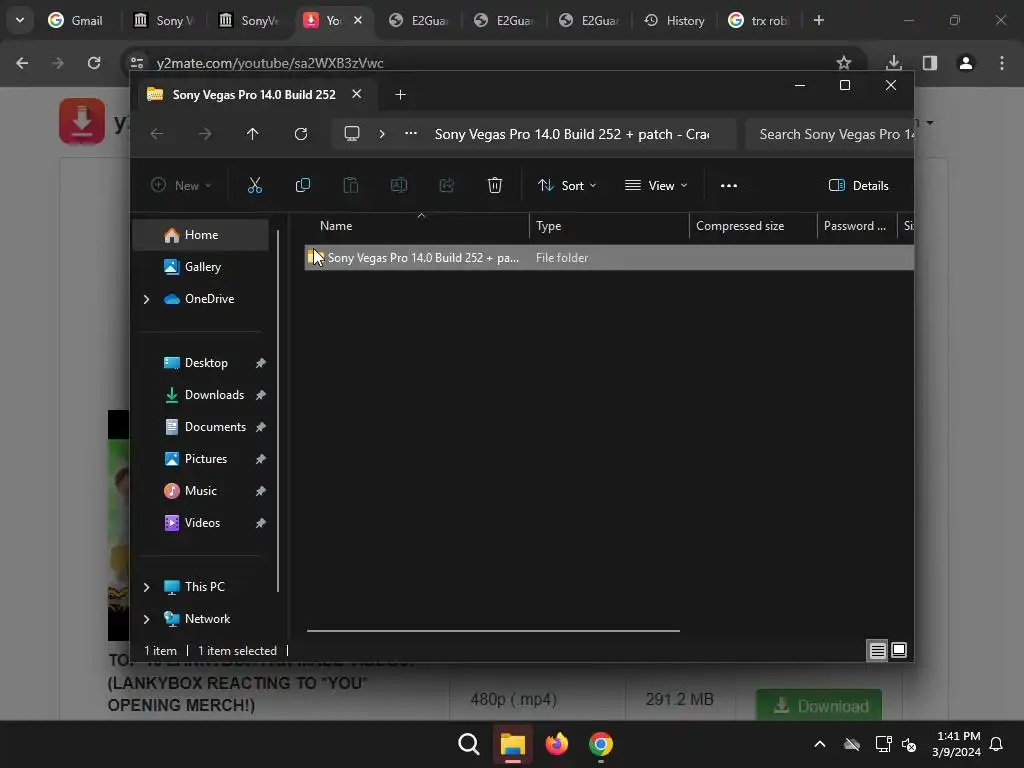Open Chrome three-dot menu

pyautogui.click(x=1002, y=63)
